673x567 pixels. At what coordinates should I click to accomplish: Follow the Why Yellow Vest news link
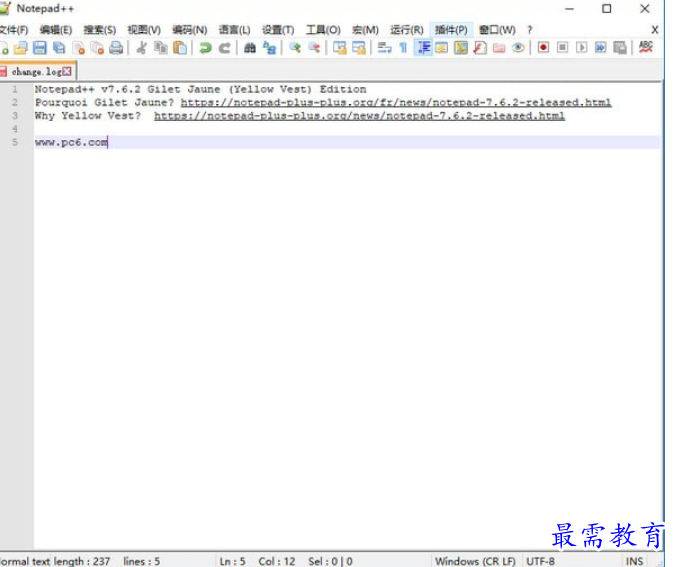coord(359,116)
